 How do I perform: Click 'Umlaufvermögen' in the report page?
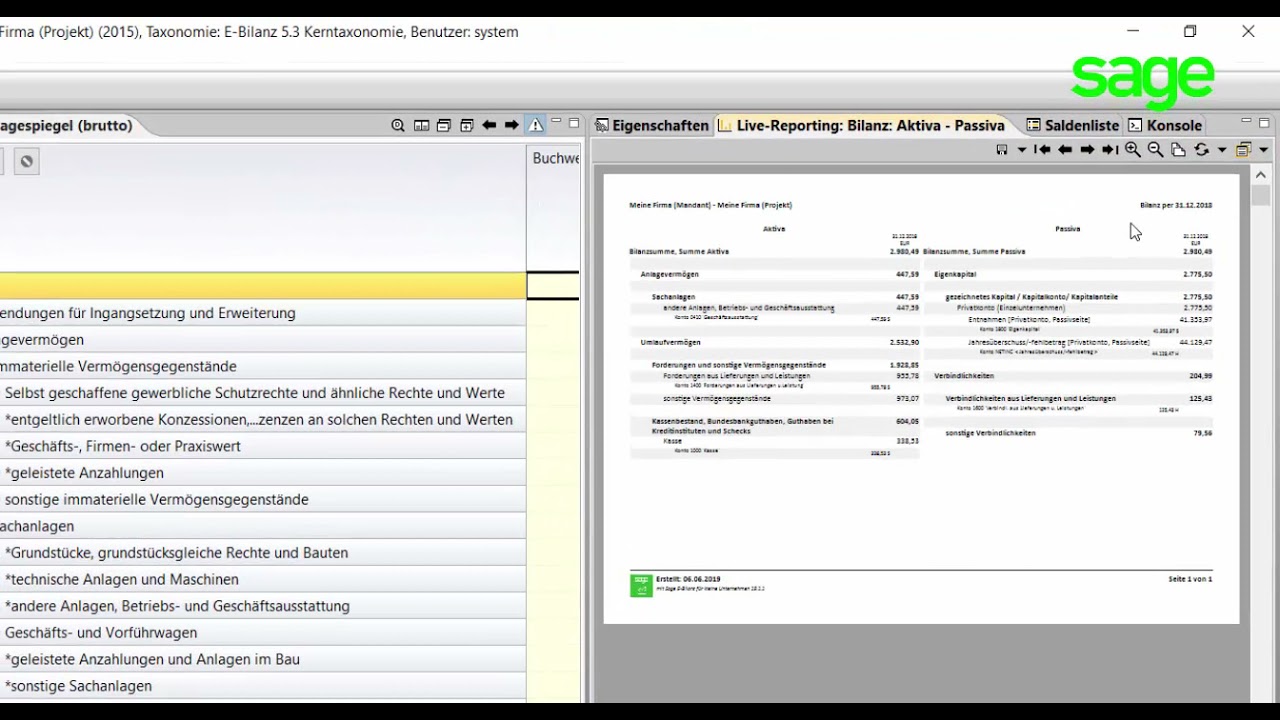(x=670, y=342)
